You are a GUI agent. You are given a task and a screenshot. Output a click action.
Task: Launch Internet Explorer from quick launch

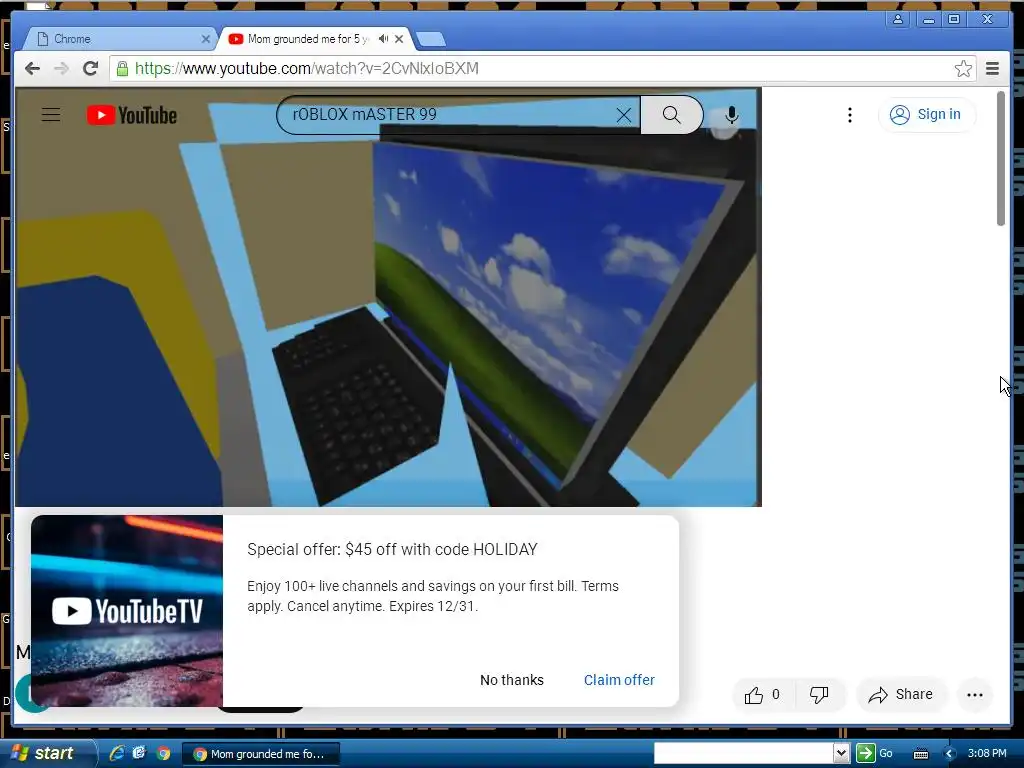coord(117,753)
